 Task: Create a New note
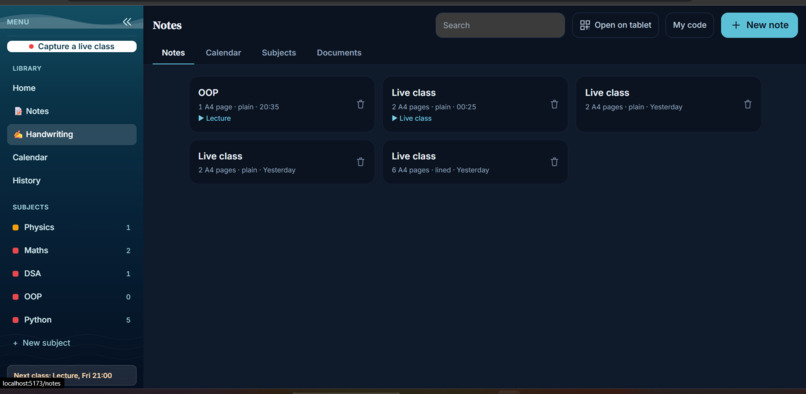759,25
